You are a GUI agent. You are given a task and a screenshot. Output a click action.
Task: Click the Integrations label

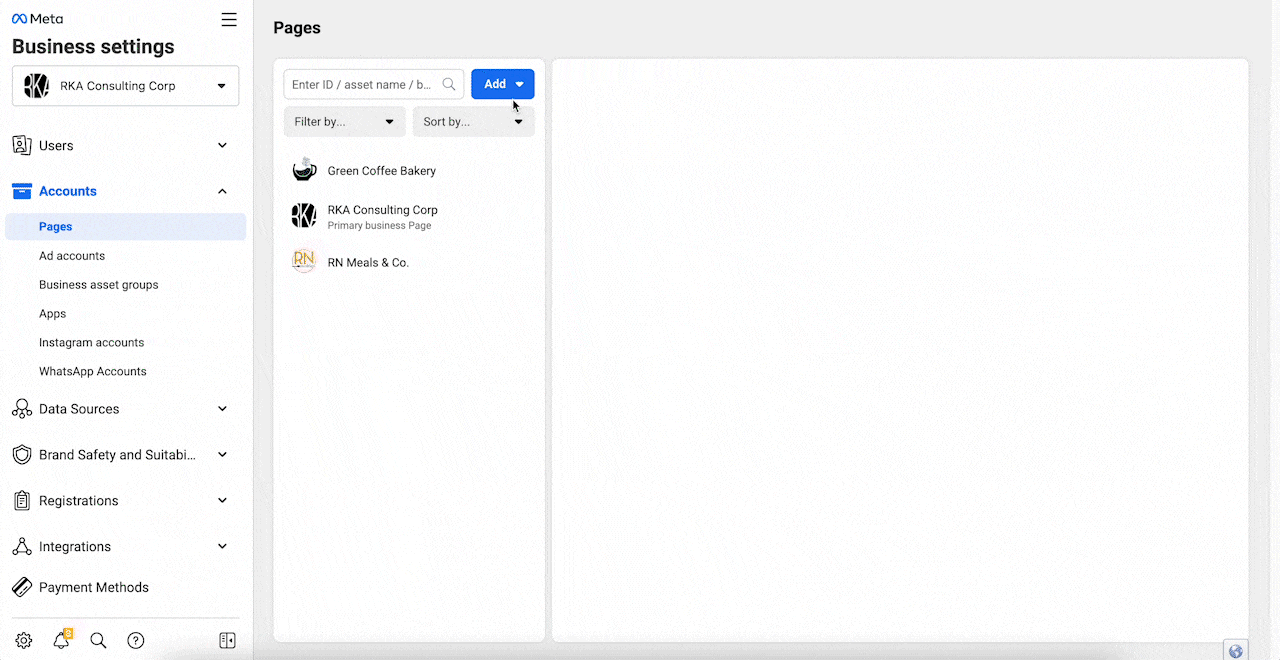click(75, 547)
